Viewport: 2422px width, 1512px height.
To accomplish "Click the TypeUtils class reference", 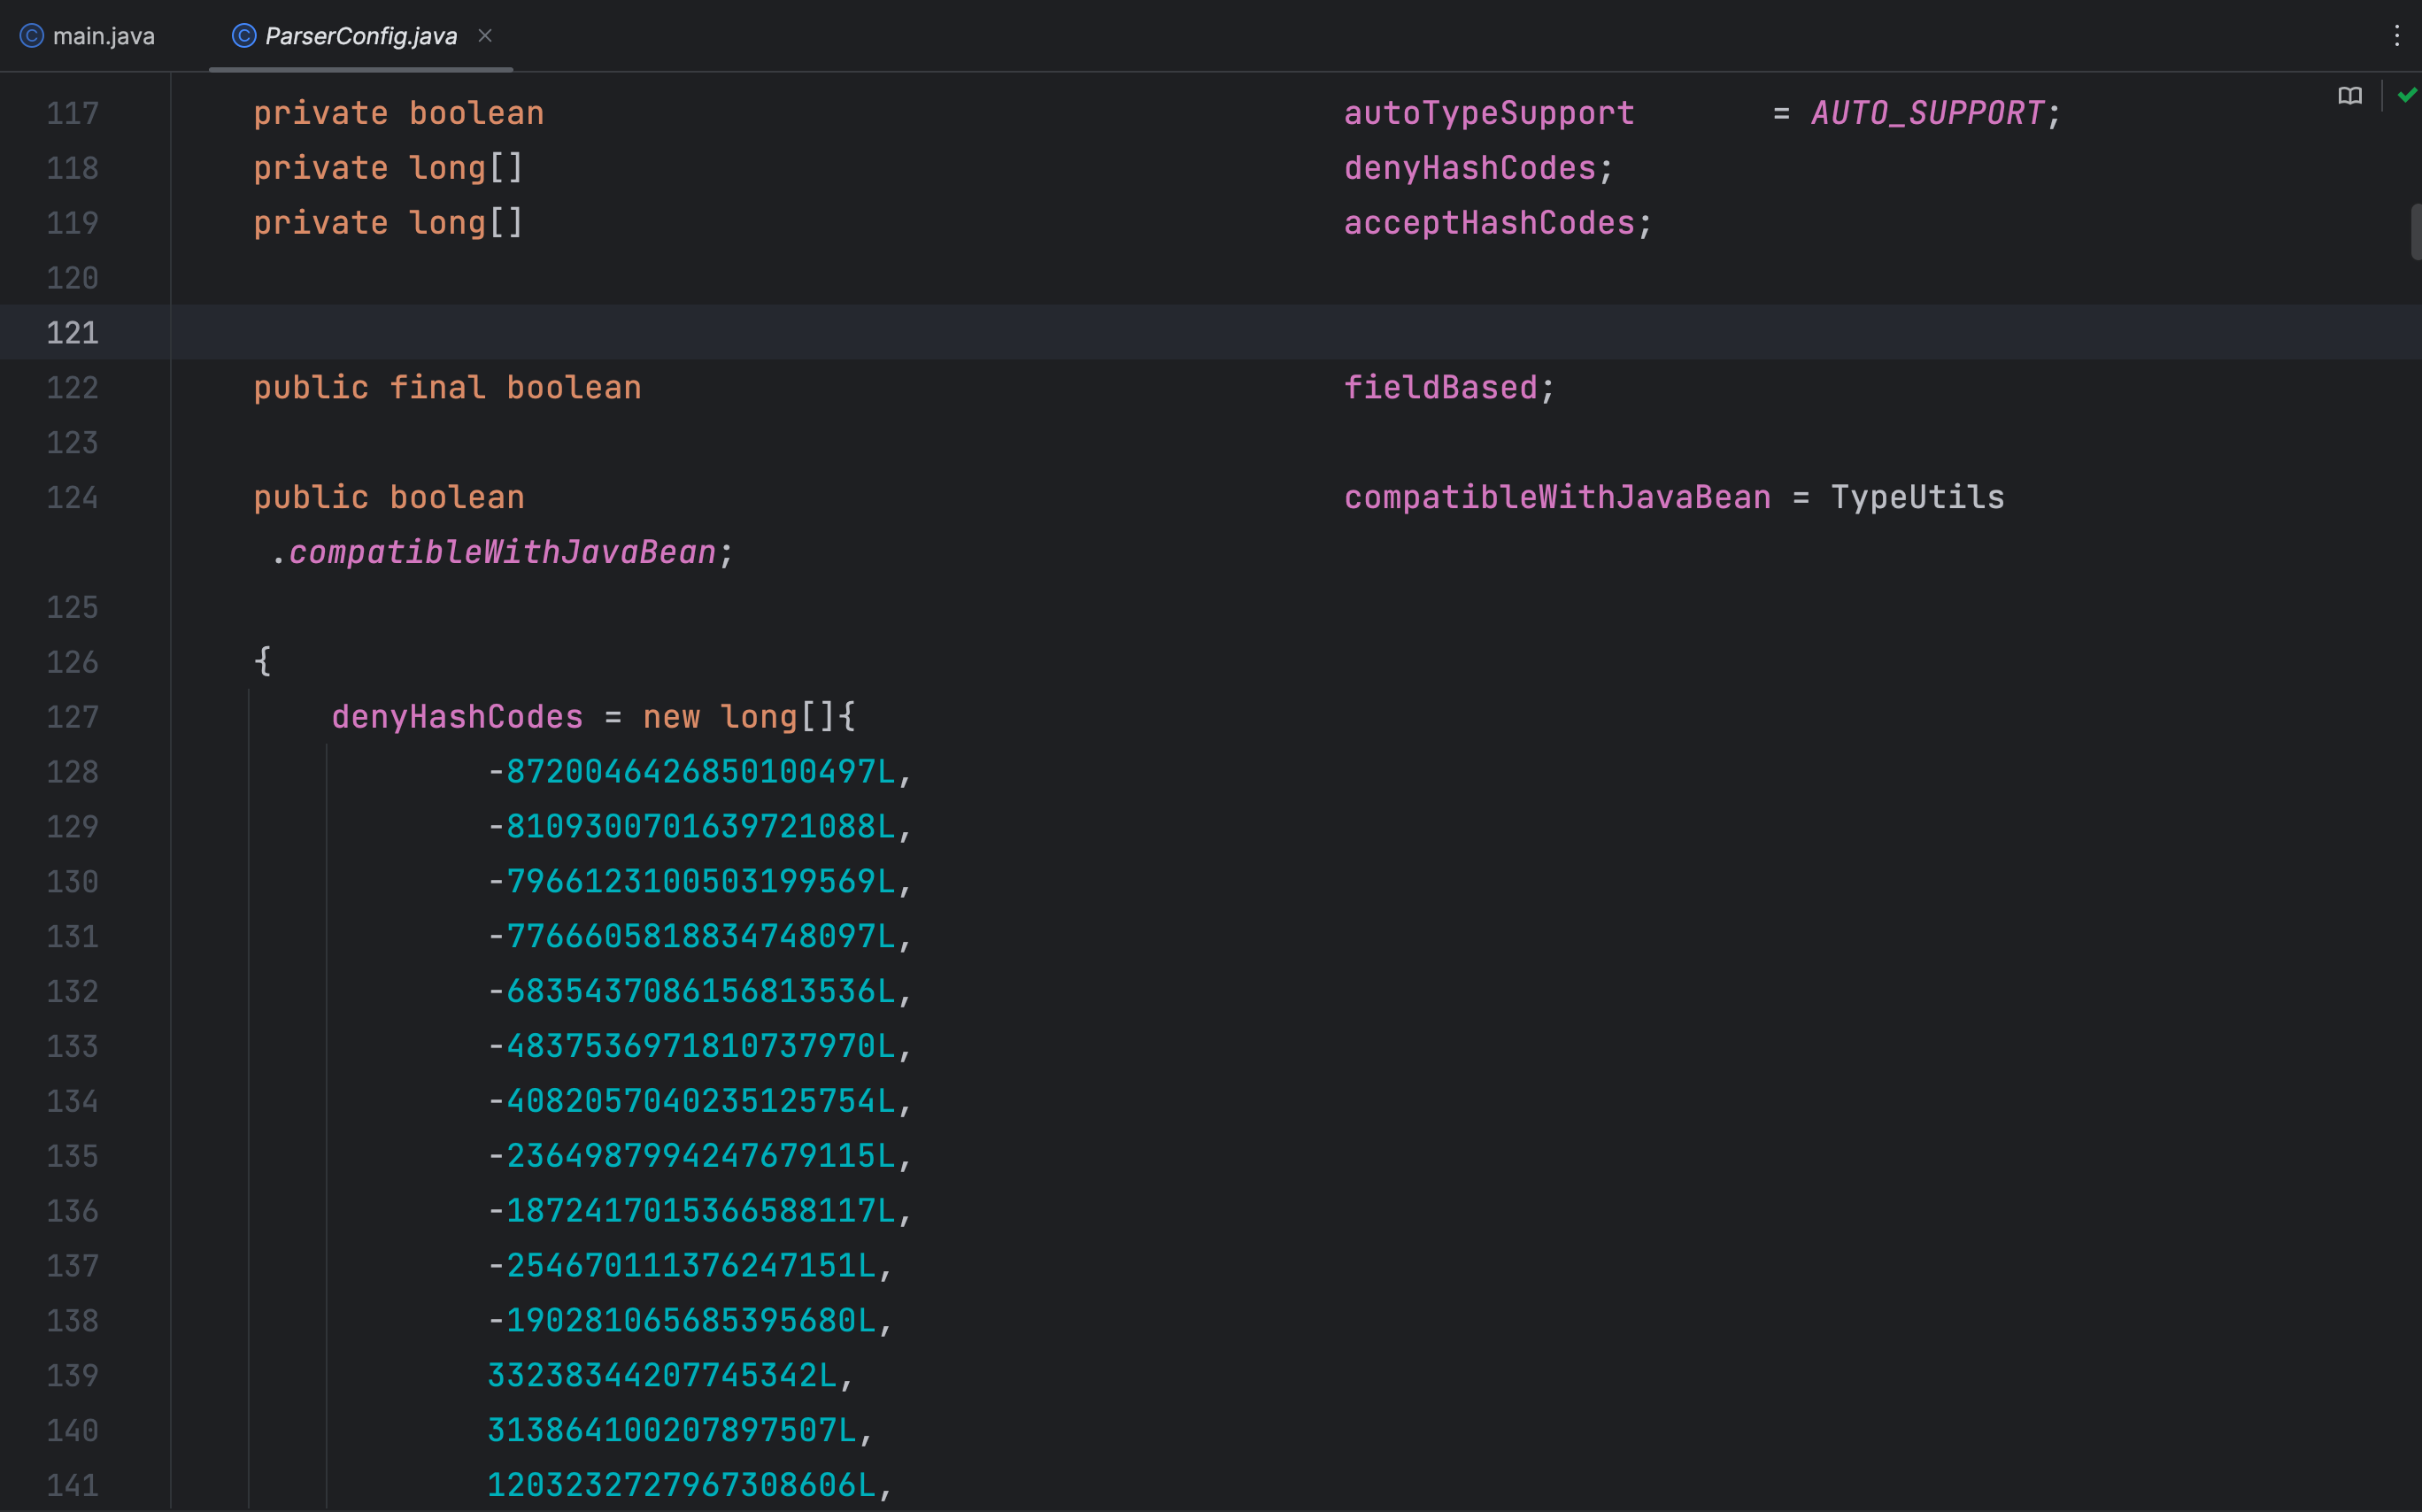I will click(1917, 498).
